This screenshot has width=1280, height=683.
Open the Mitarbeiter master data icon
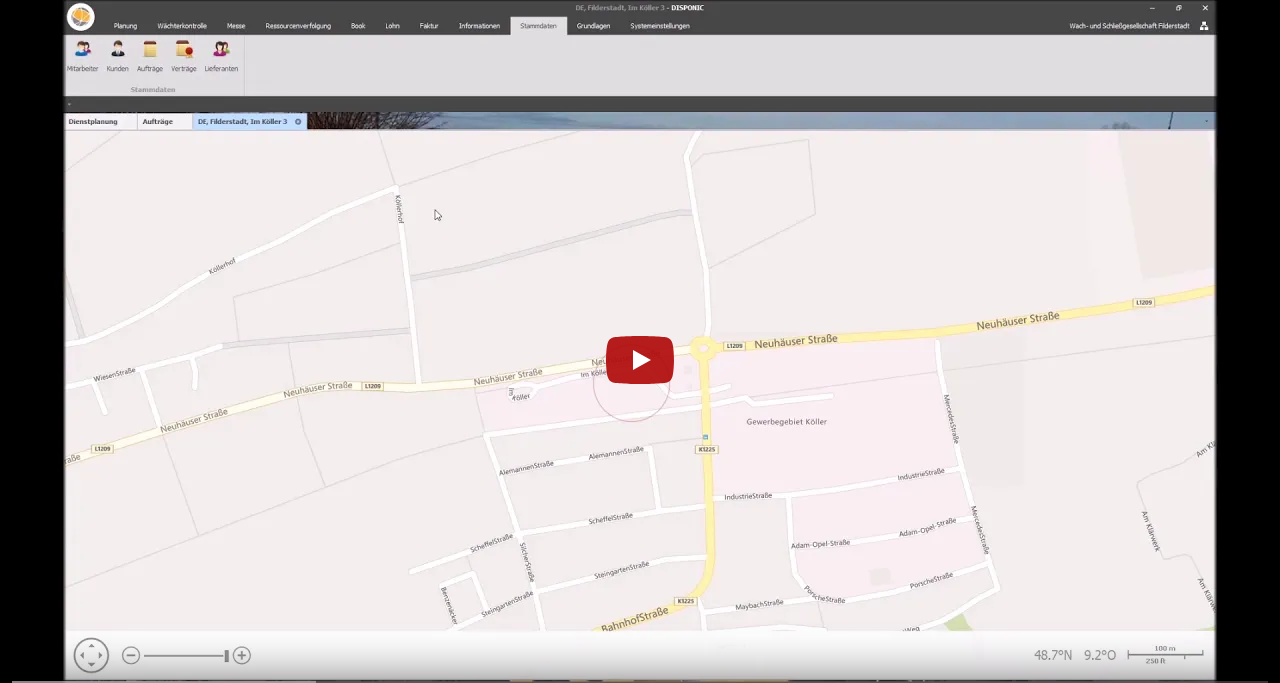coord(82,55)
